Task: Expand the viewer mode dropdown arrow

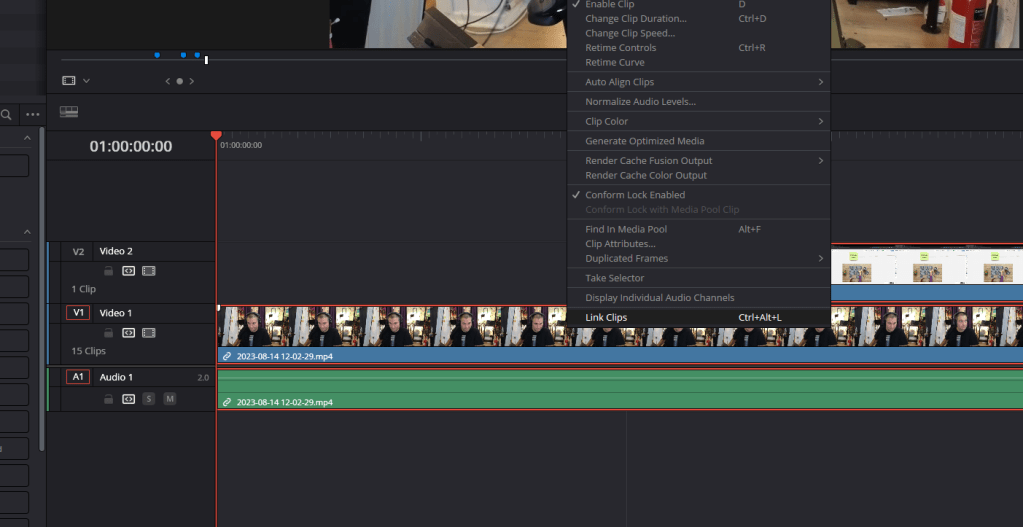Action: (86, 81)
